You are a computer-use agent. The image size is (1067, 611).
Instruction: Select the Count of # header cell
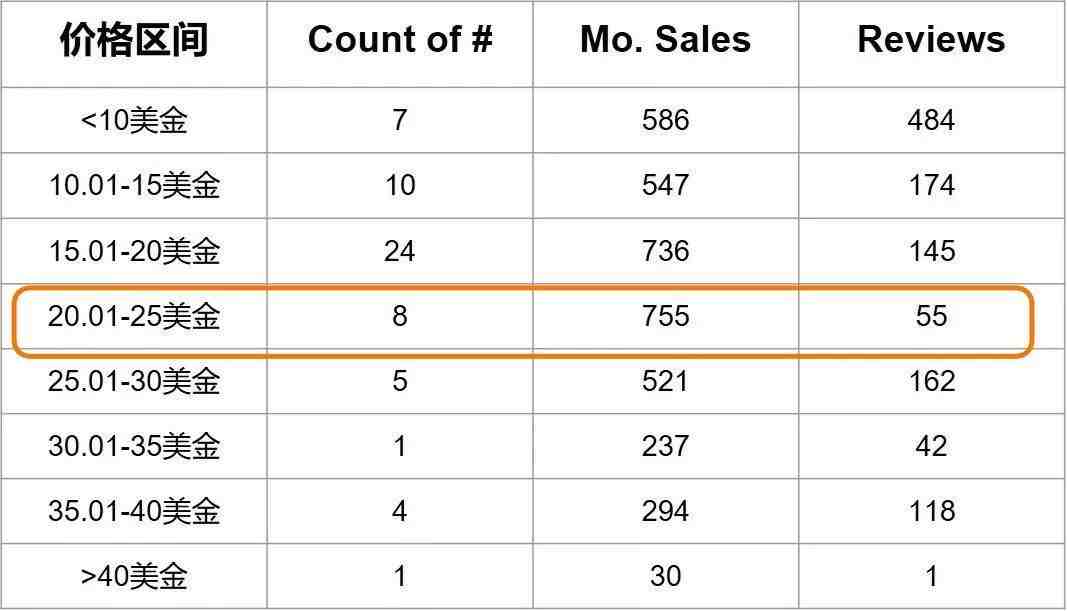(400, 40)
